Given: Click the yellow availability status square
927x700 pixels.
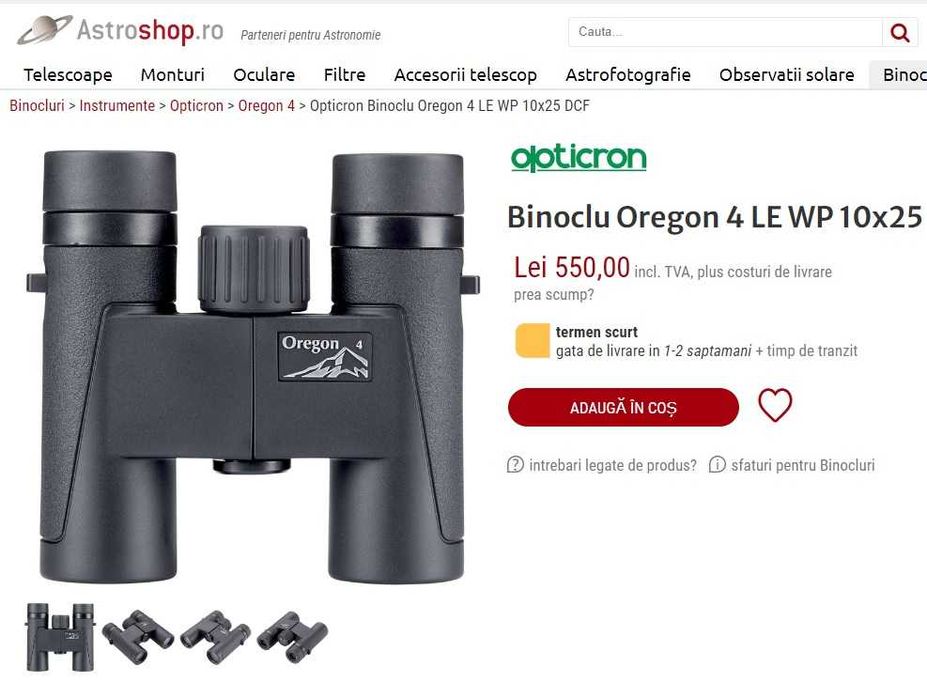Looking at the screenshot, I should 532,341.
